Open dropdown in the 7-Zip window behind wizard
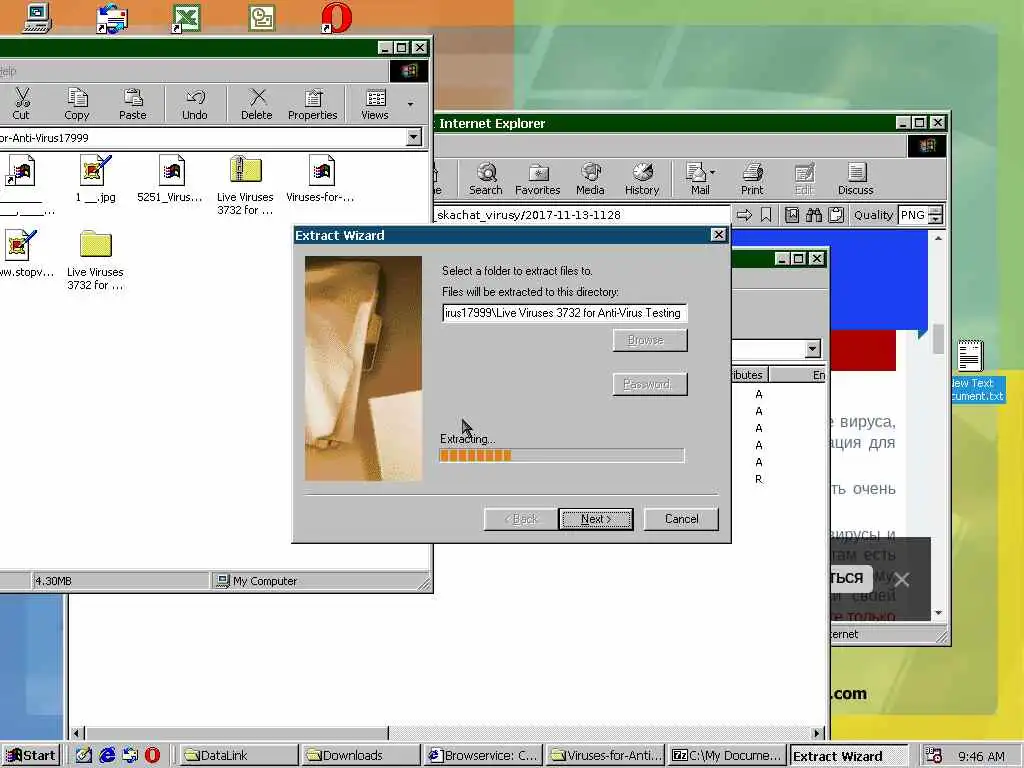Image resolution: width=1024 pixels, height=768 pixels. pyautogui.click(x=812, y=349)
